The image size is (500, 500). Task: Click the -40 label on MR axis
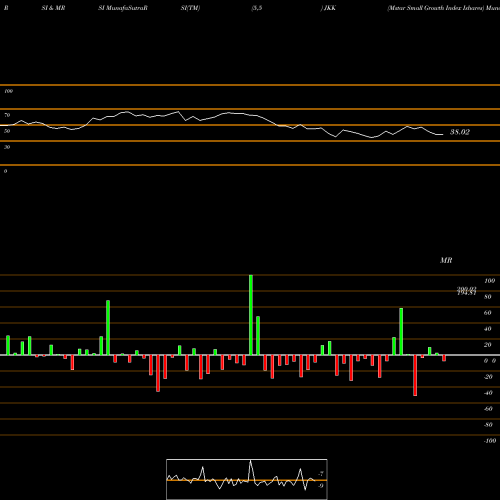(x=488, y=393)
